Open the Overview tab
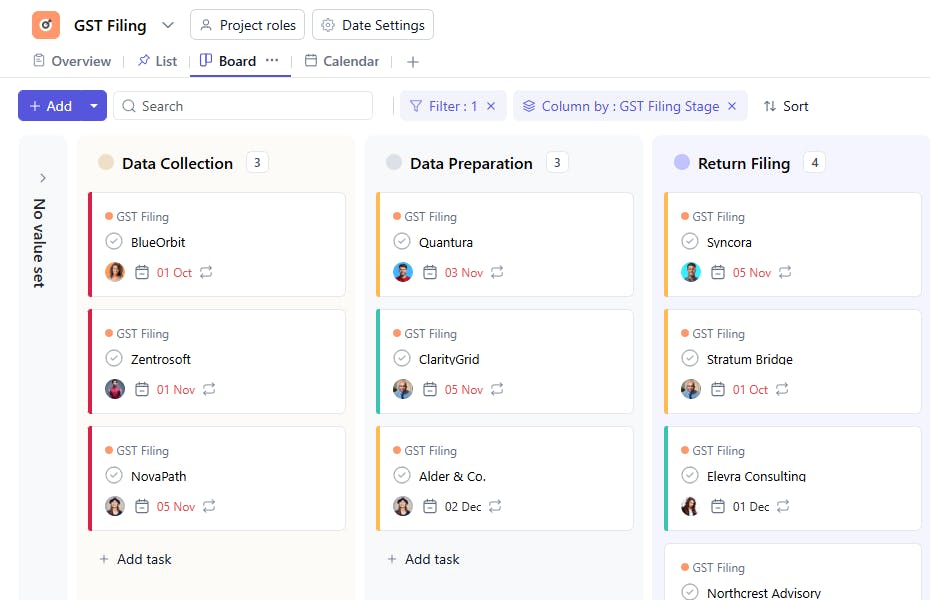This screenshot has height=600, width=930. point(72,61)
